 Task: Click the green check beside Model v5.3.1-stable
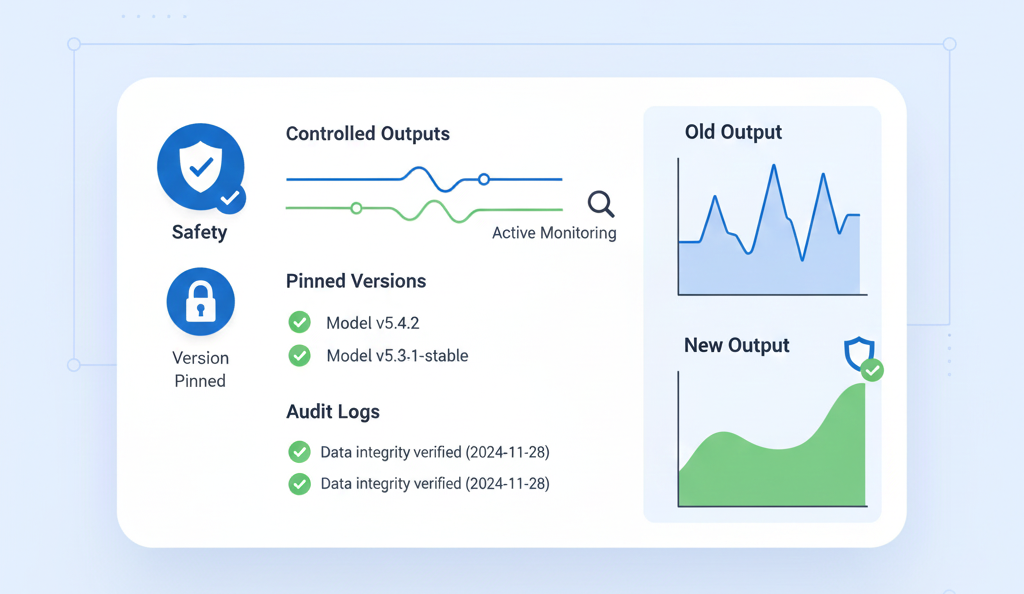pyautogui.click(x=300, y=355)
